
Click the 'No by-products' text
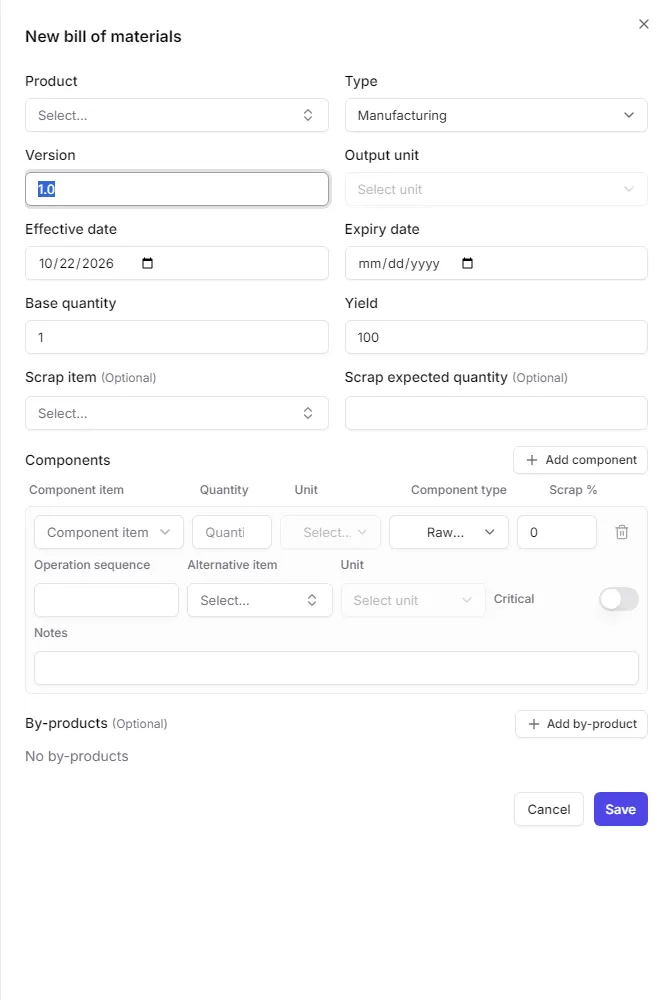click(x=77, y=756)
